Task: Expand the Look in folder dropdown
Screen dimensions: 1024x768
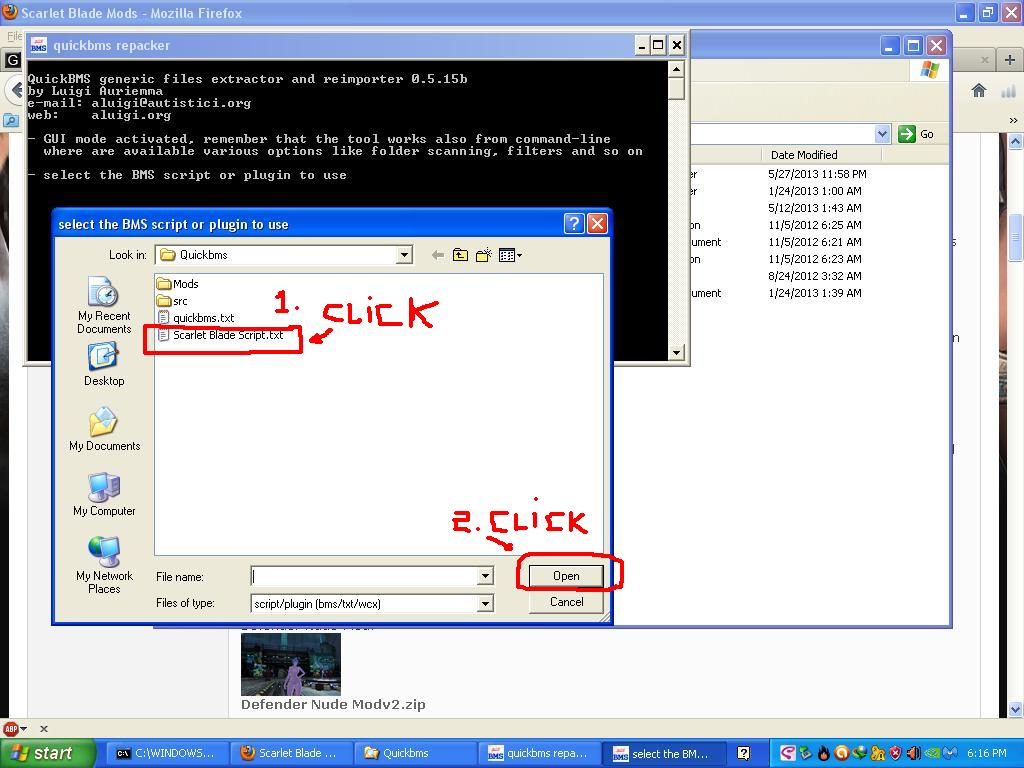Action: [x=404, y=255]
